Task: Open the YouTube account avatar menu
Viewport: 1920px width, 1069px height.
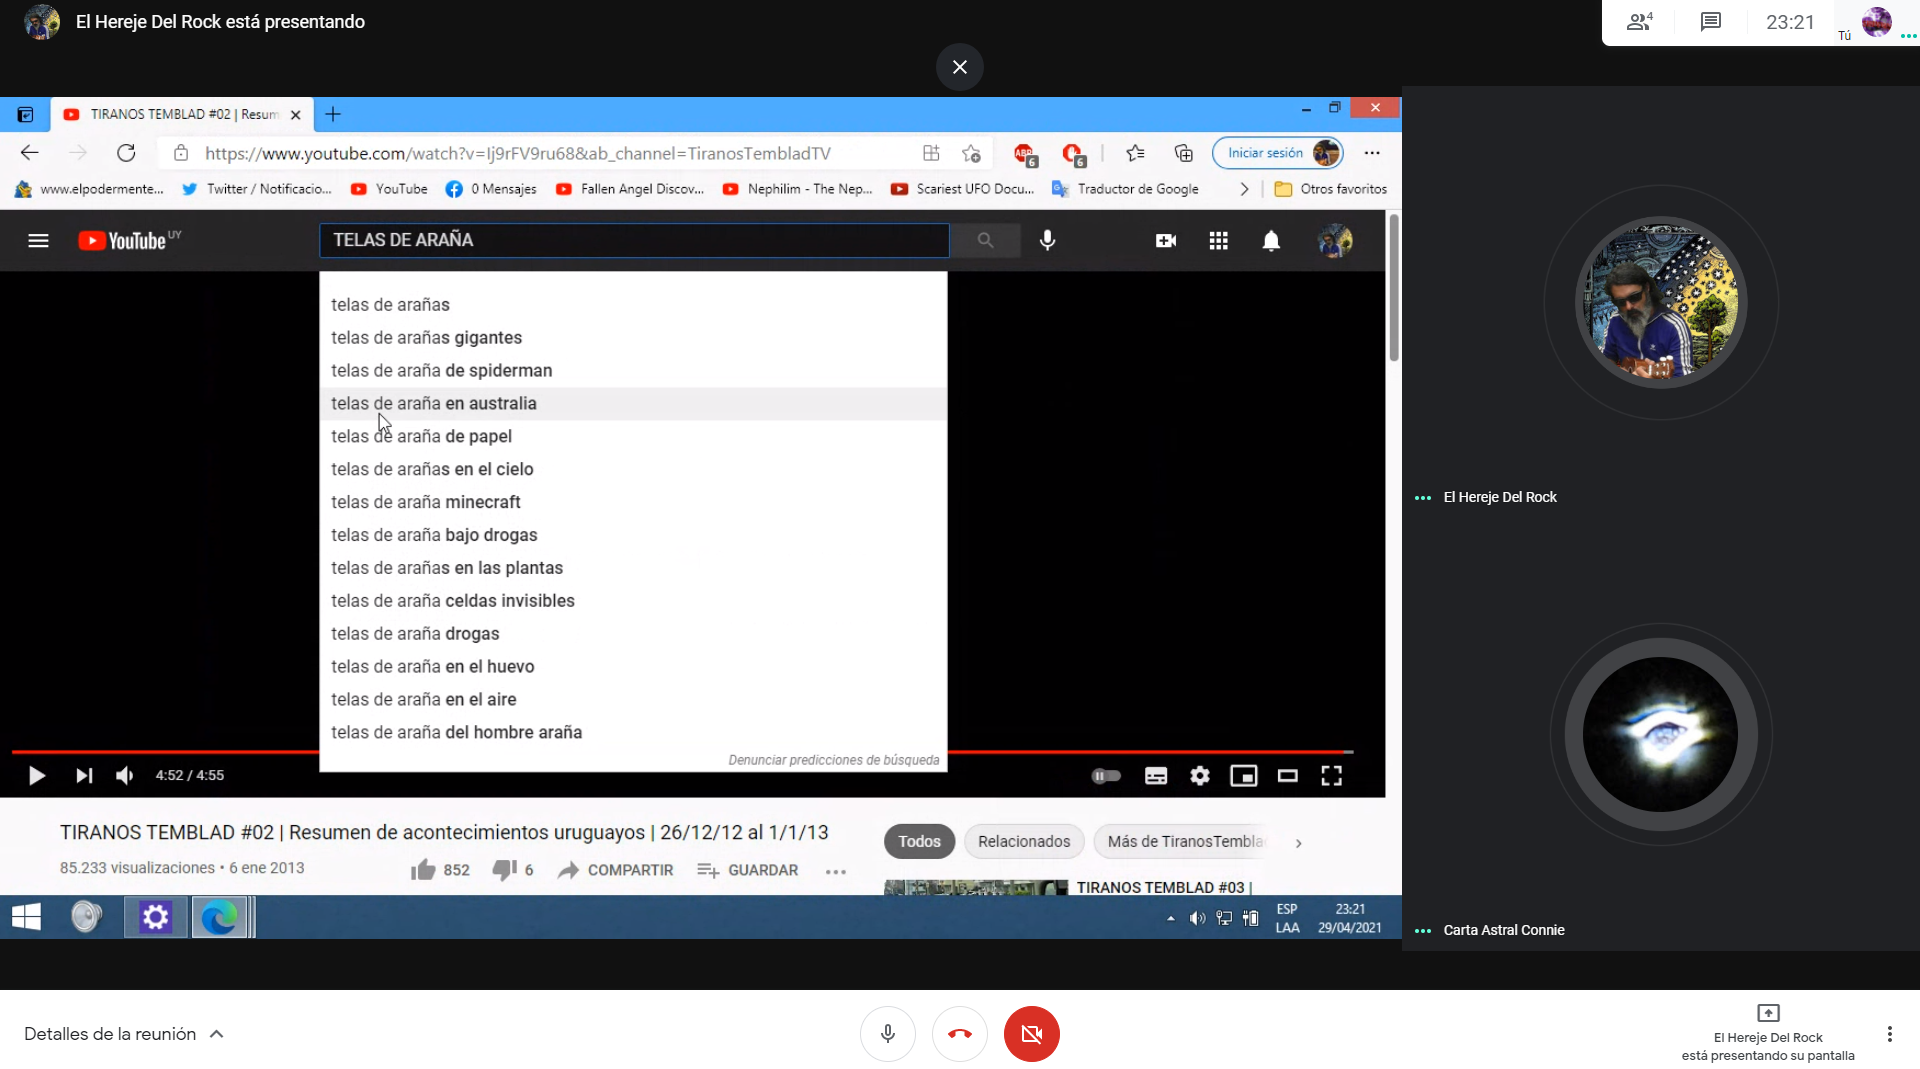Action: tap(1335, 241)
